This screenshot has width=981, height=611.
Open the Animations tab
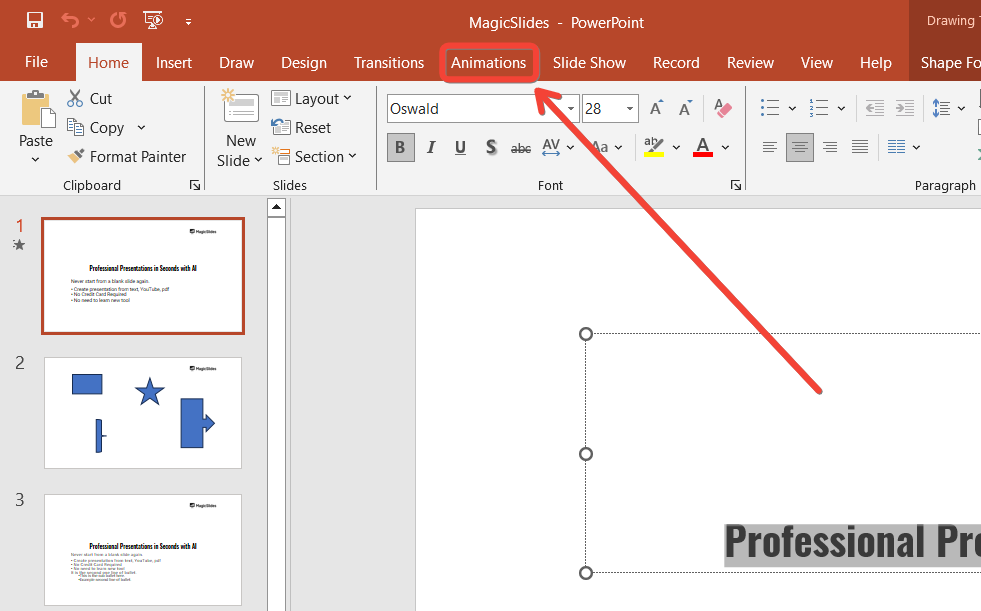coord(489,62)
